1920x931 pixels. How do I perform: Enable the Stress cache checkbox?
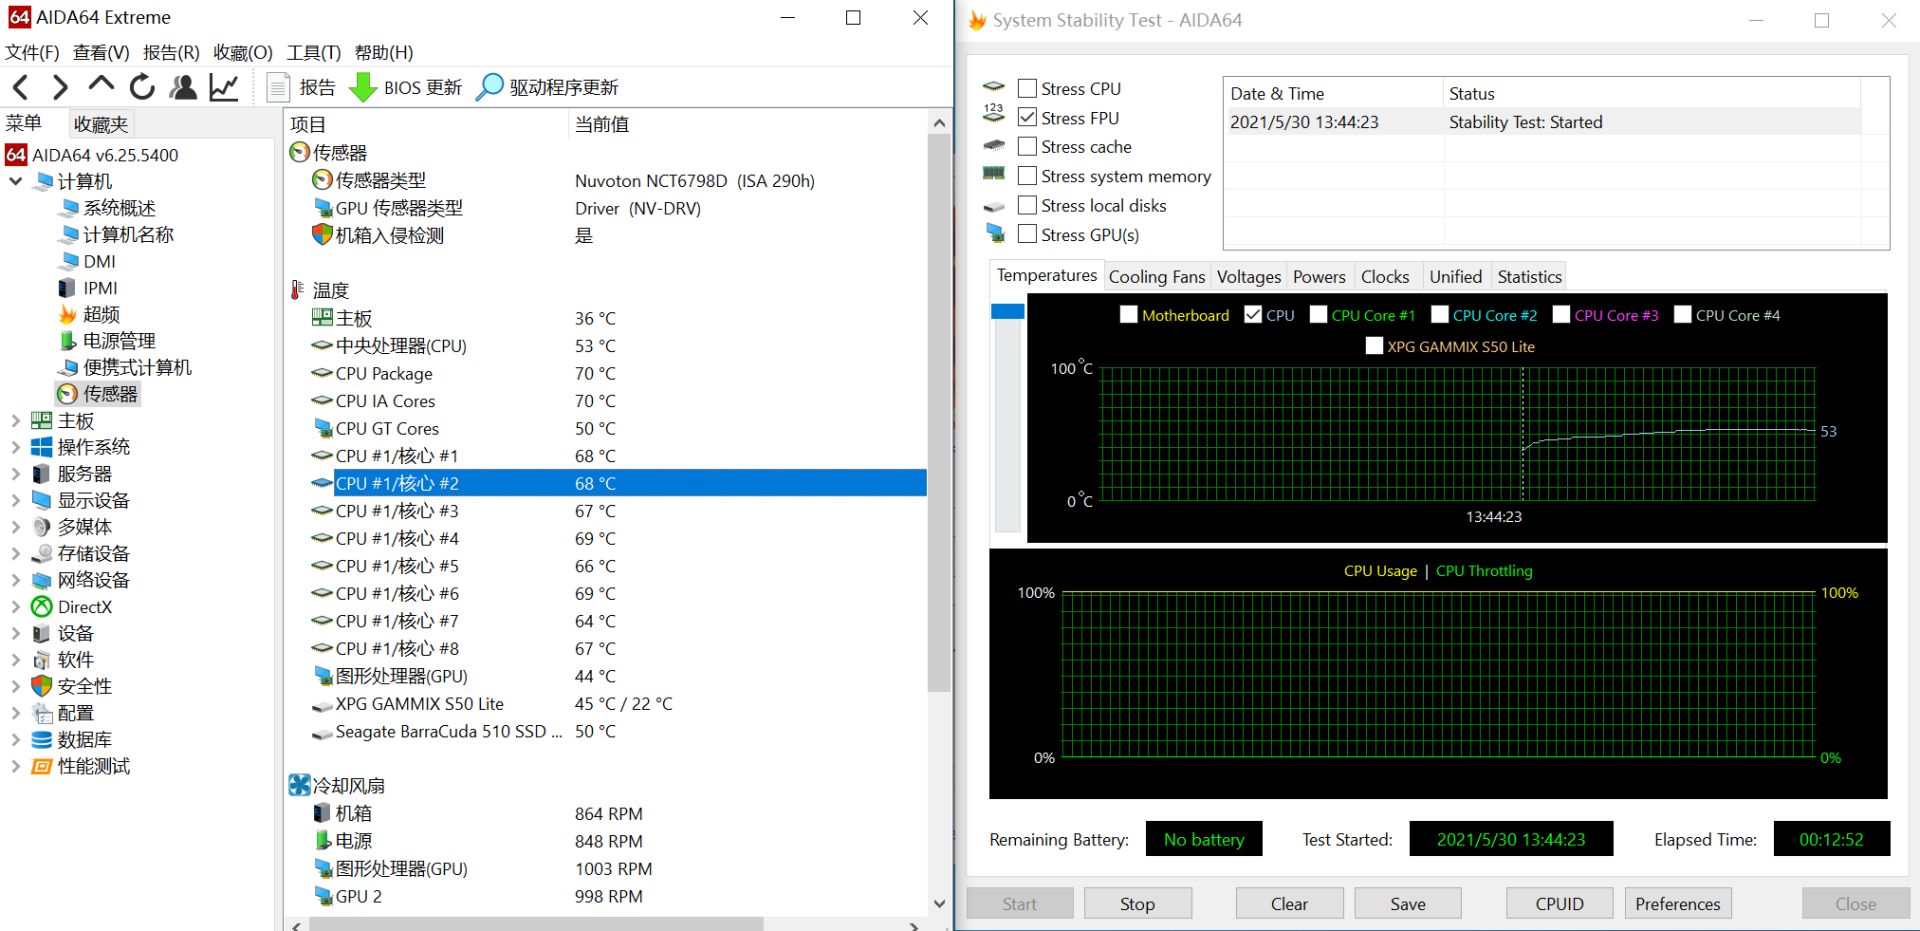point(1027,146)
